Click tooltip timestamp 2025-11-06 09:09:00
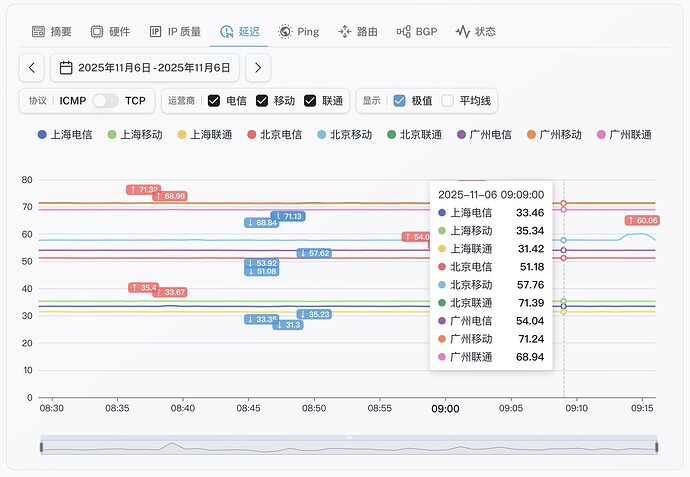Image resolution: width=690 pixels, height=477 pixels. tap(491, 194)
